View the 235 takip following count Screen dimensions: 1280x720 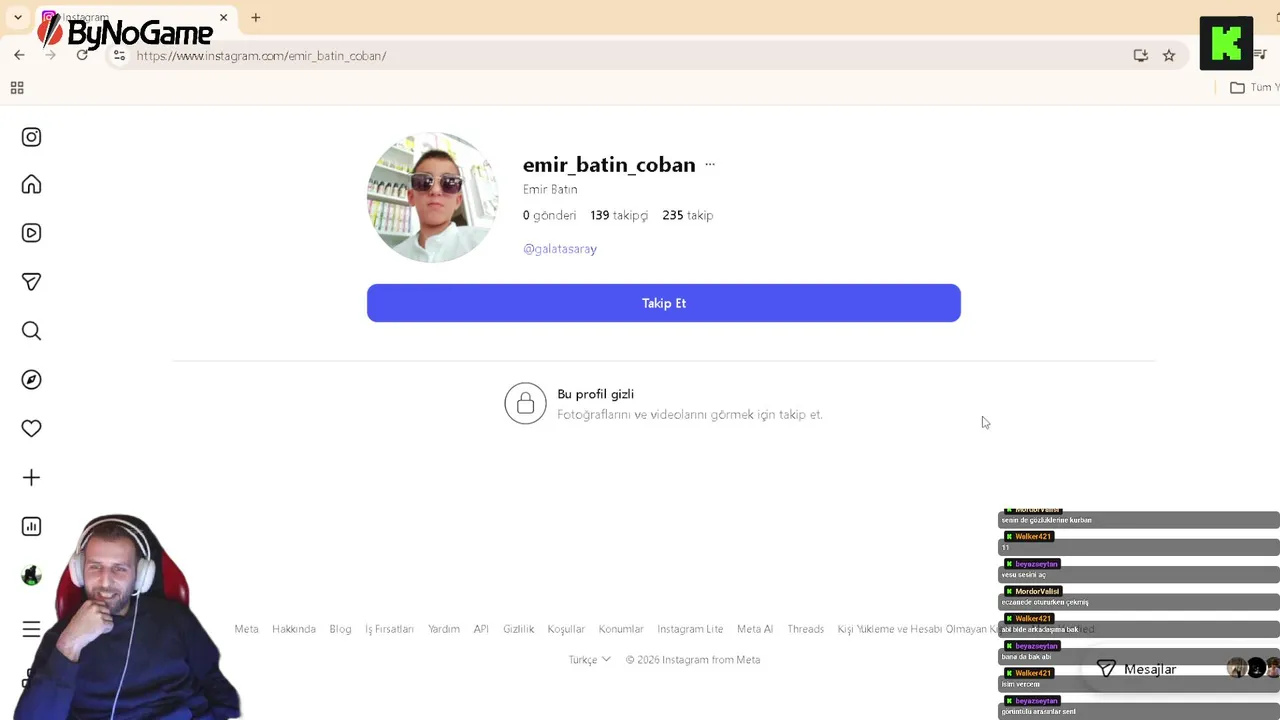coord(688,215)
